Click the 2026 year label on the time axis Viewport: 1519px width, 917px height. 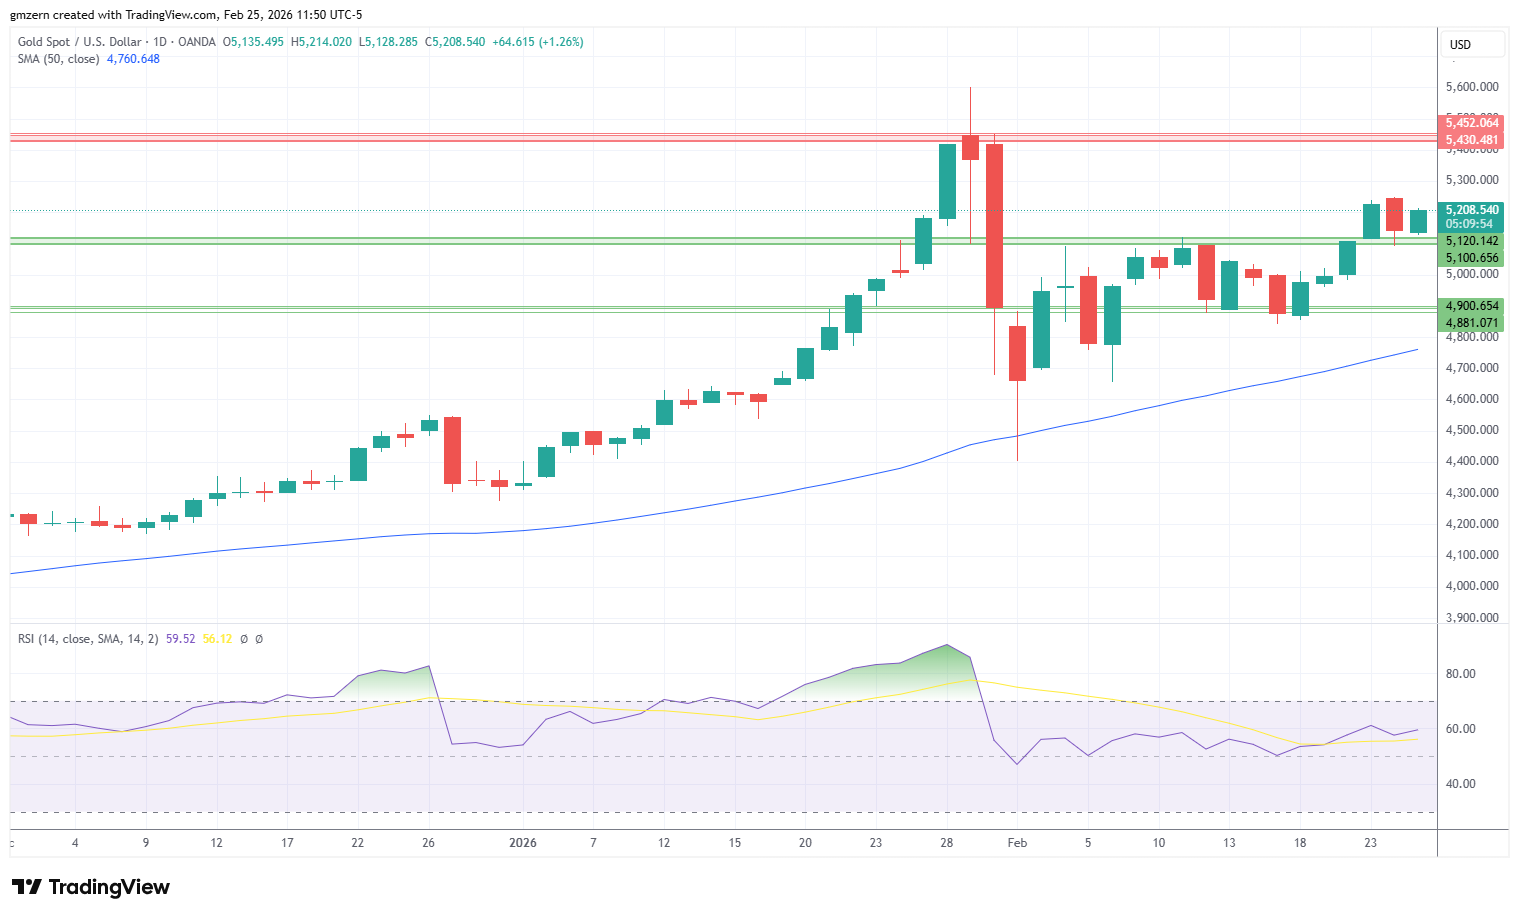(x=523, y=843)
